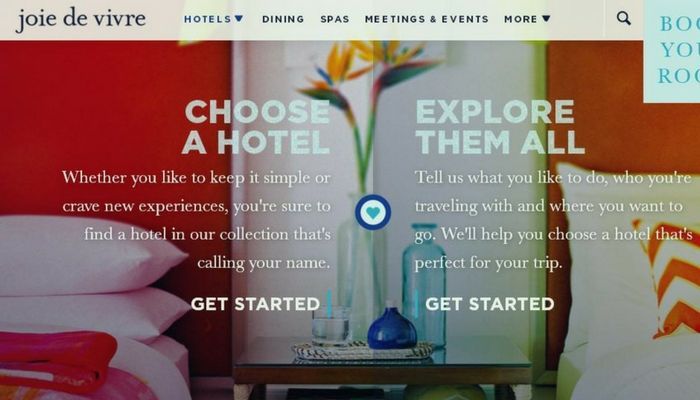Select the Choose a Hotel heading
The image size is (700, 400).
coord(256,127)
